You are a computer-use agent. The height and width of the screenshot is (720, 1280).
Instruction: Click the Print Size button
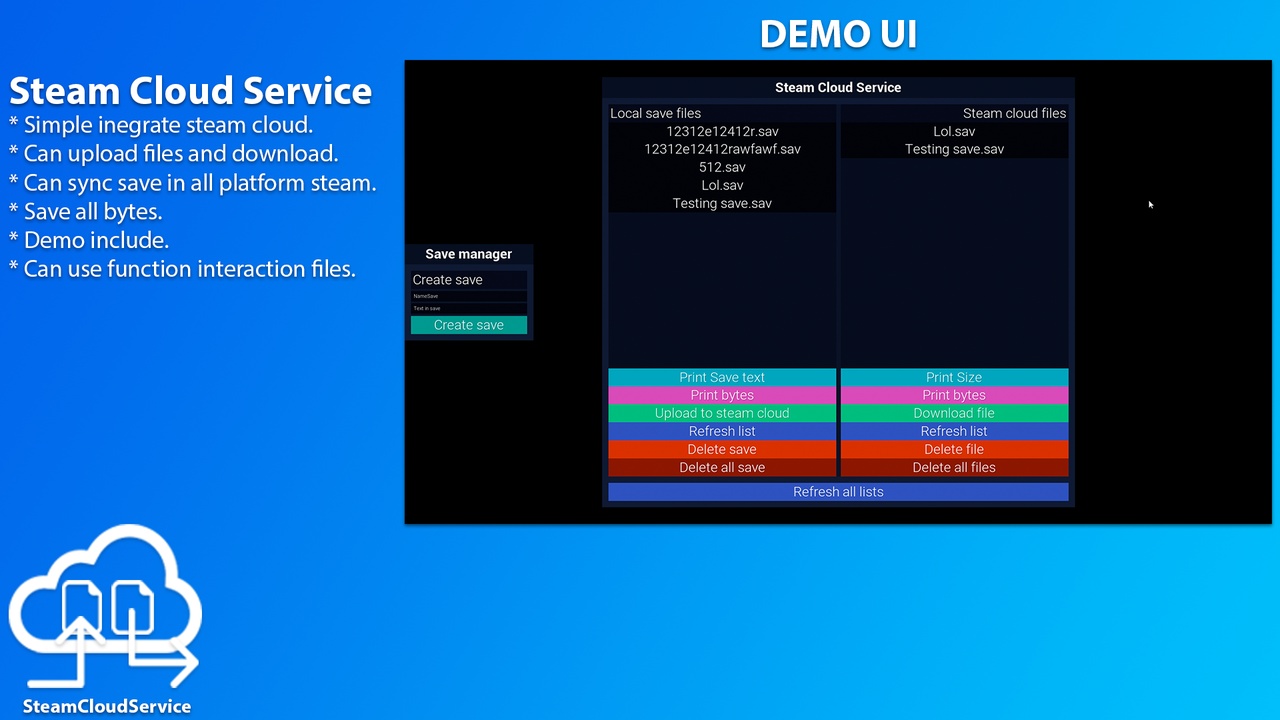(x=954, y=377)
